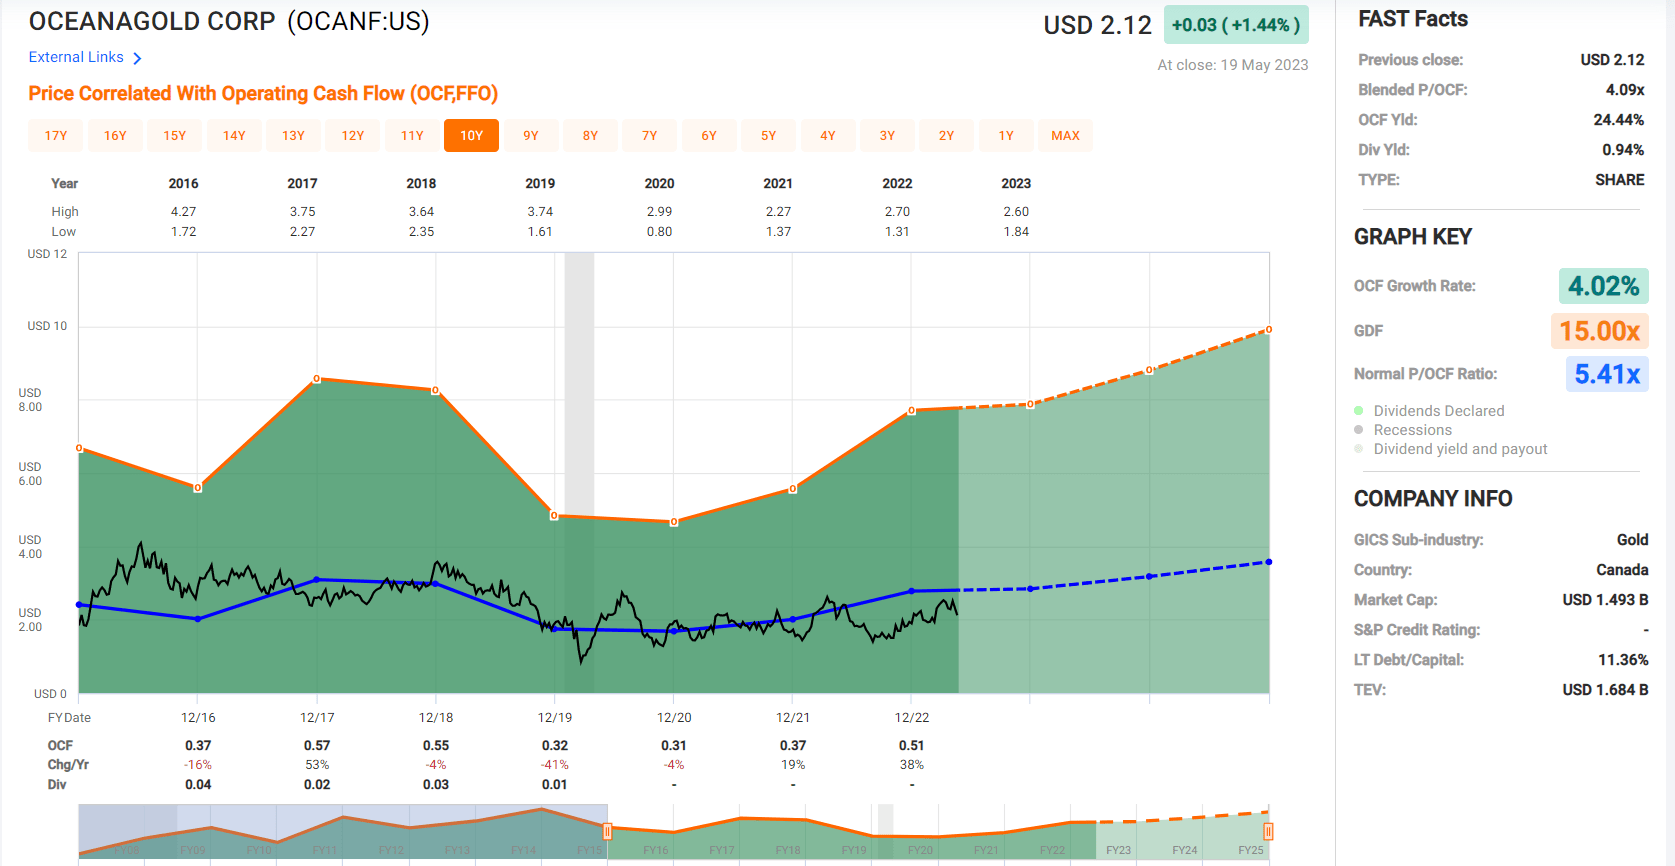Select the 12Y time range tab

pos(353,135)
